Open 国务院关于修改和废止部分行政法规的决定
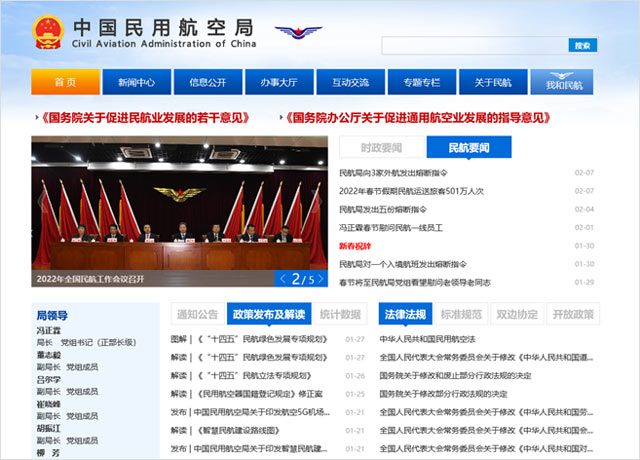This screenshot has width=640, height=460. [x=456, y=376]
